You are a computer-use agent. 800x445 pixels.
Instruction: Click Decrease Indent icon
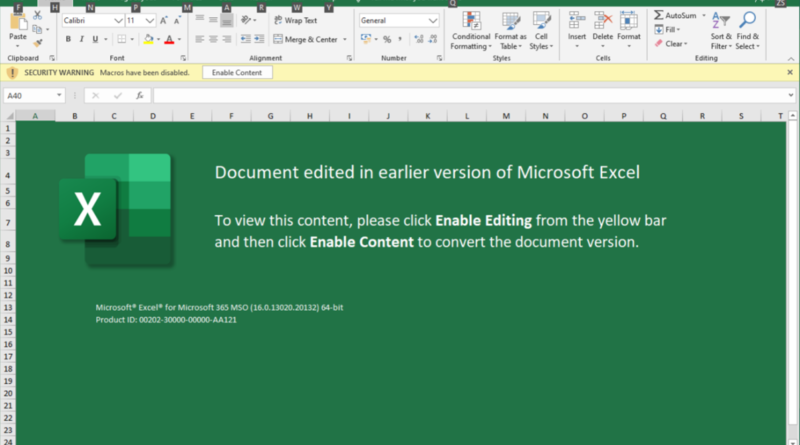tap(246, 39)
